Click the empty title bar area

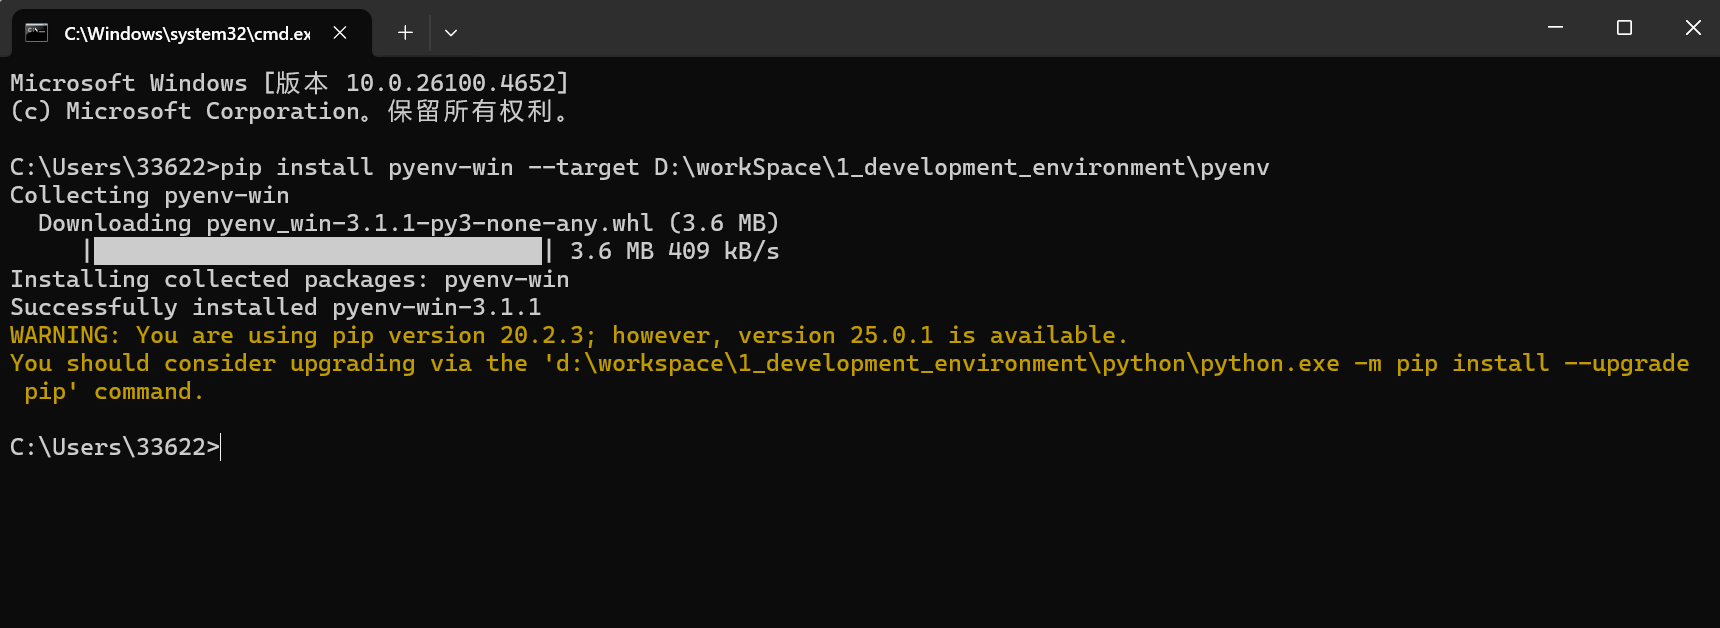point(1000,28)
